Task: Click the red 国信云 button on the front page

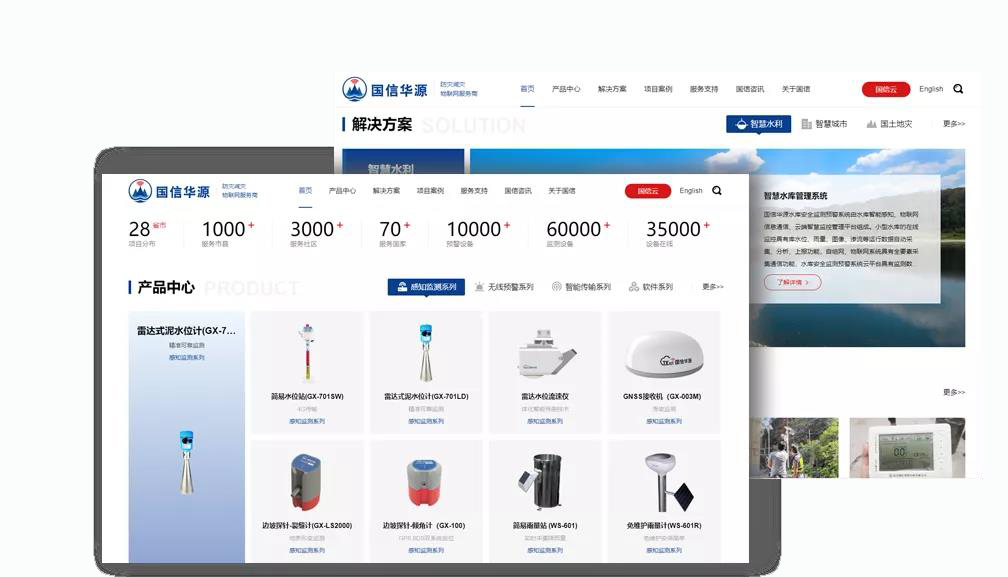Action: [648, 191]
